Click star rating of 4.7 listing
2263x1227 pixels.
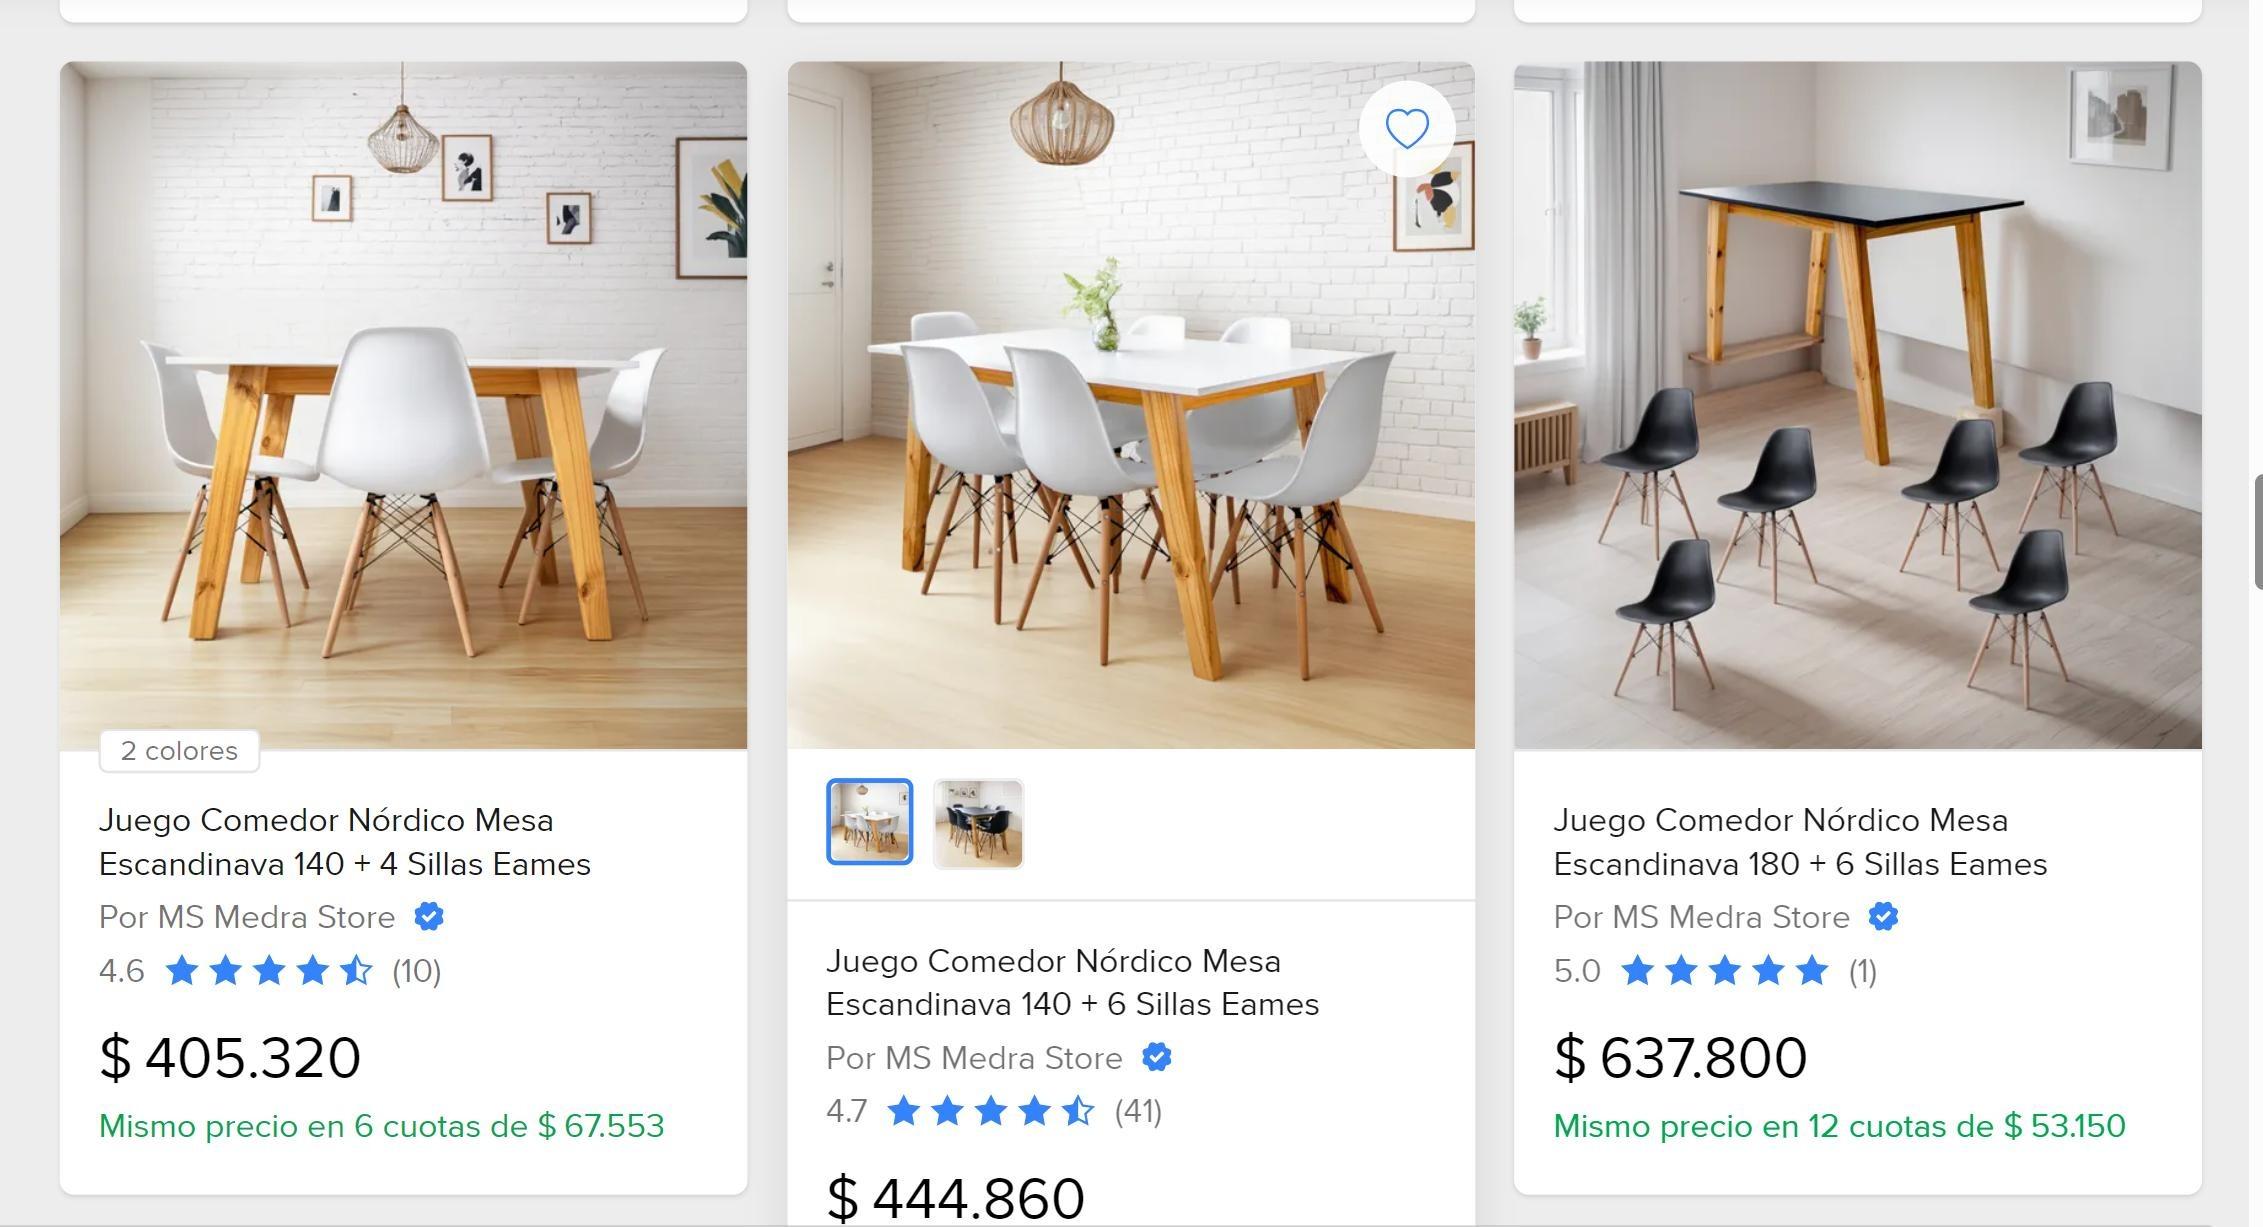[991, 1111]
